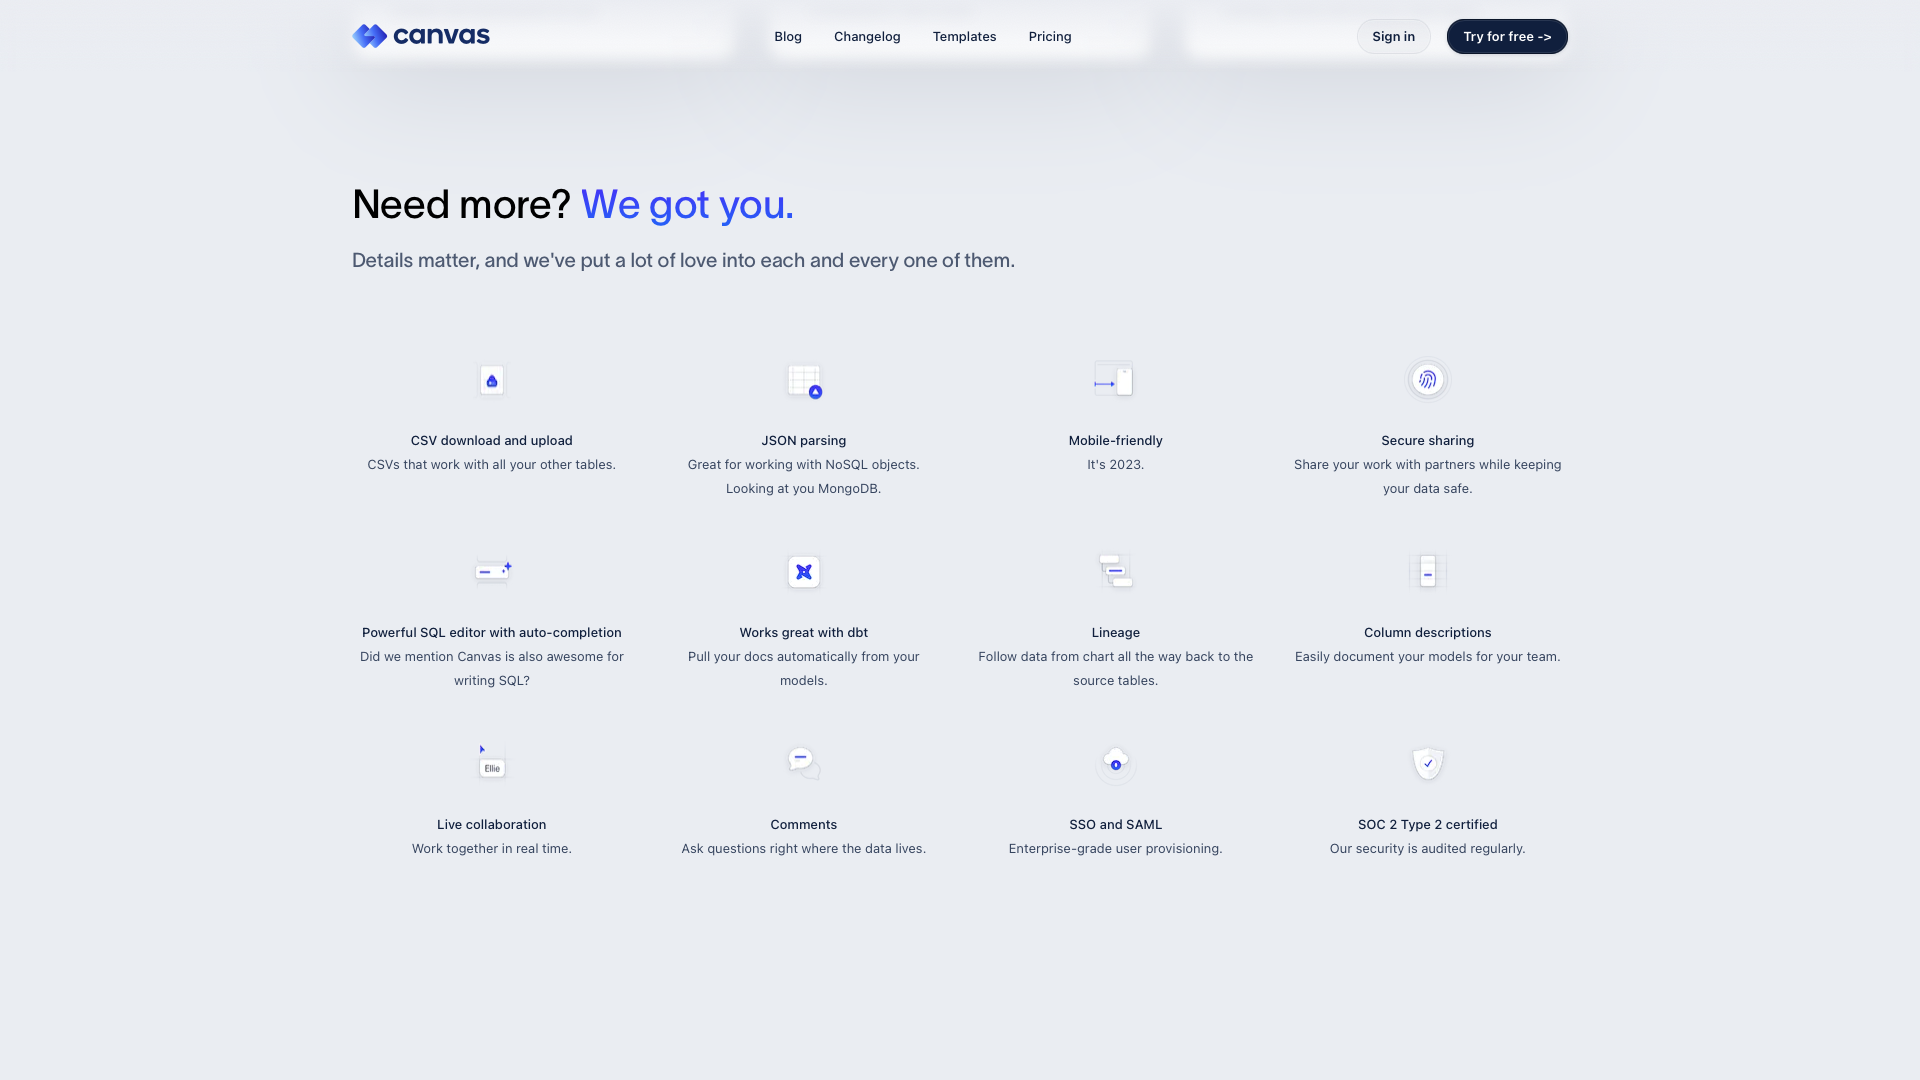This screenshot has width=1920, height=1080.
Task: Click the Lineage diagram icon
Action: click(1116, 570)
